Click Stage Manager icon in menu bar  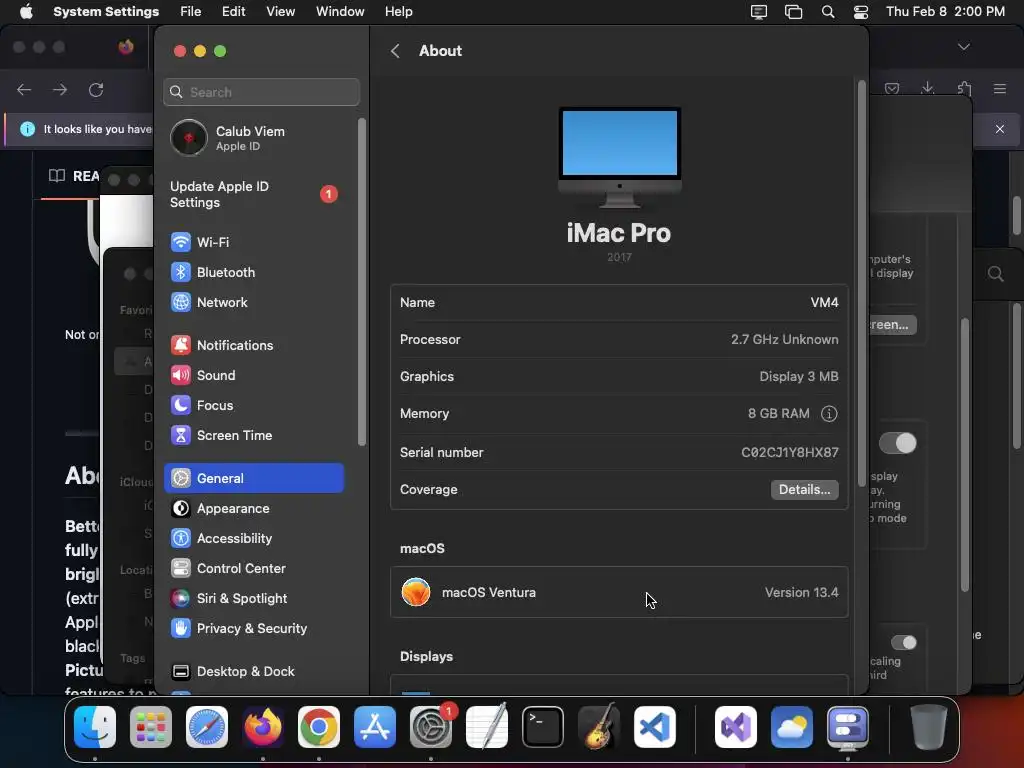[x=793, y=12]
